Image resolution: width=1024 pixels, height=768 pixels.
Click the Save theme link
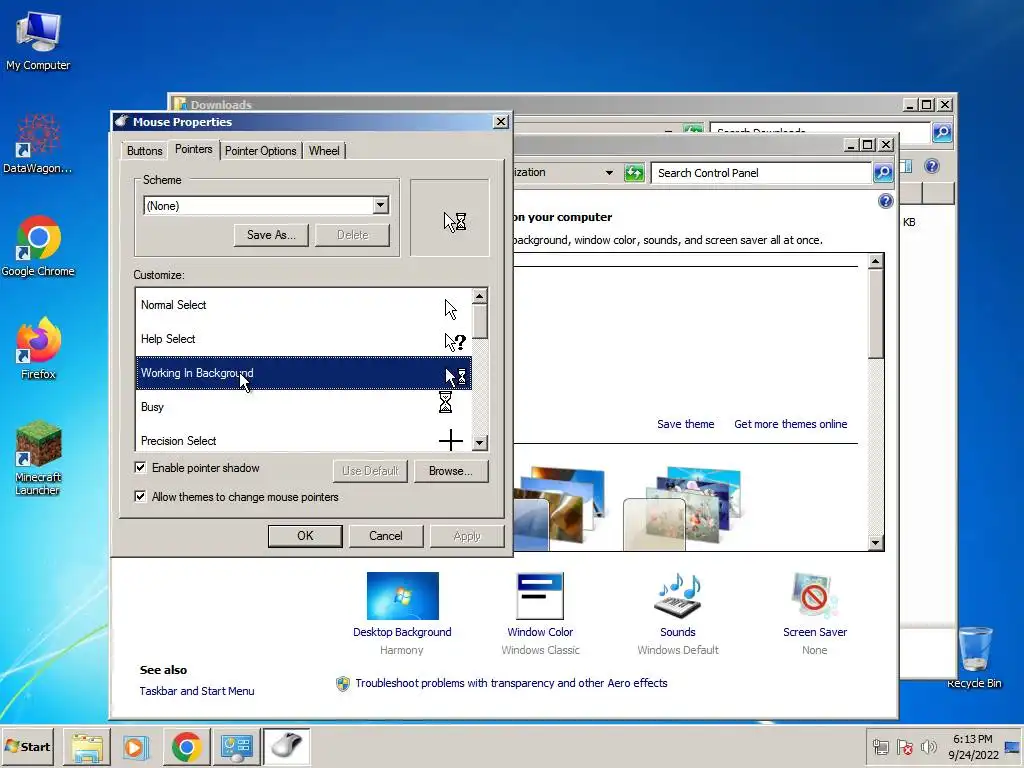pos(685,424)
